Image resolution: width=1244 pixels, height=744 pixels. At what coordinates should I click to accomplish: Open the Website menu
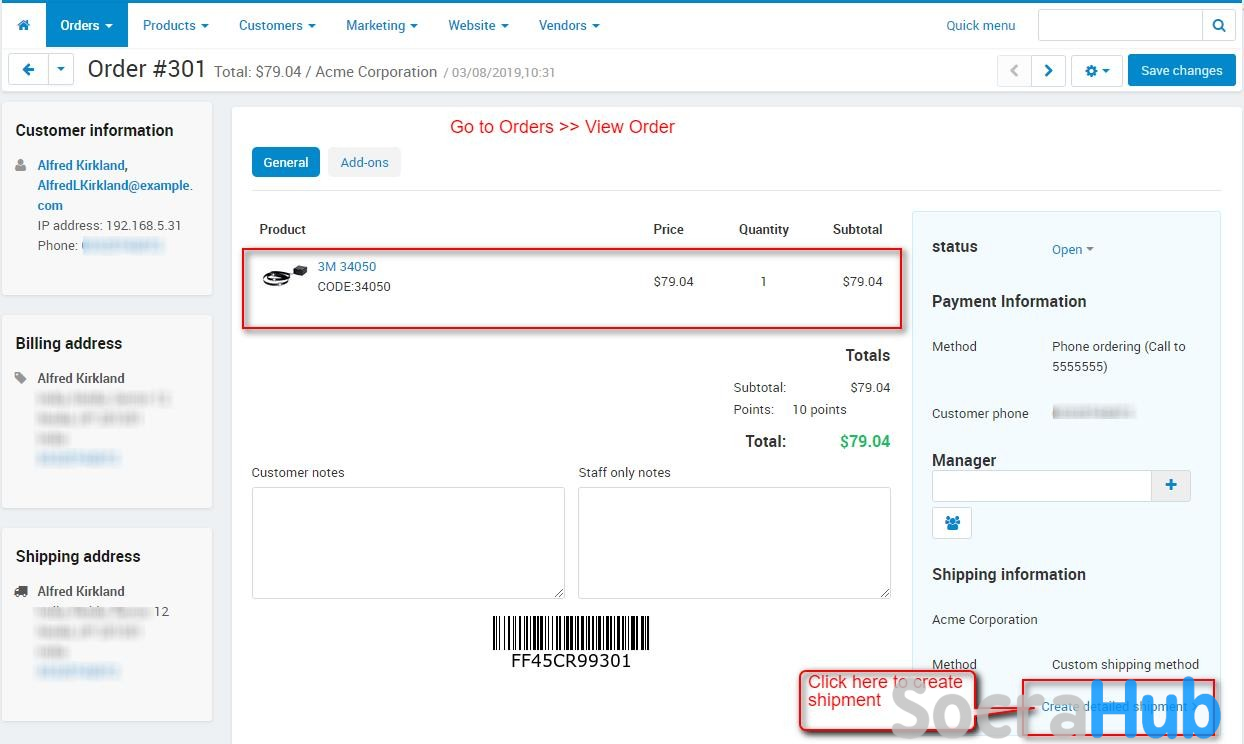point(478,25)
